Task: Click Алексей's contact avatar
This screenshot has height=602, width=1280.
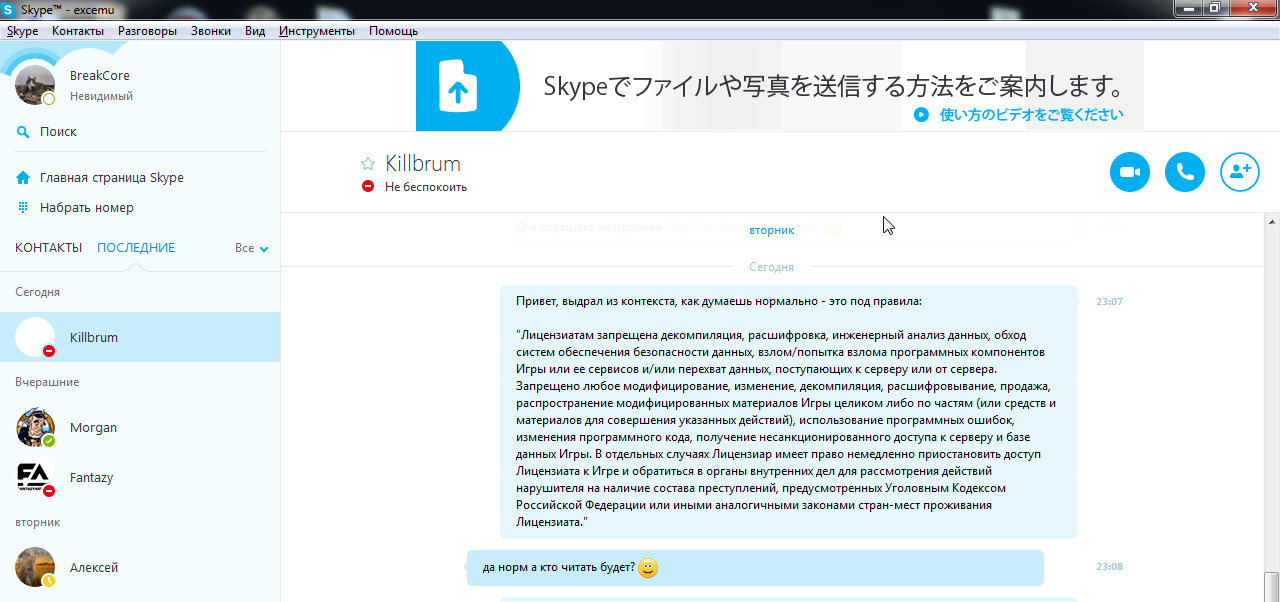Action: 35,567
